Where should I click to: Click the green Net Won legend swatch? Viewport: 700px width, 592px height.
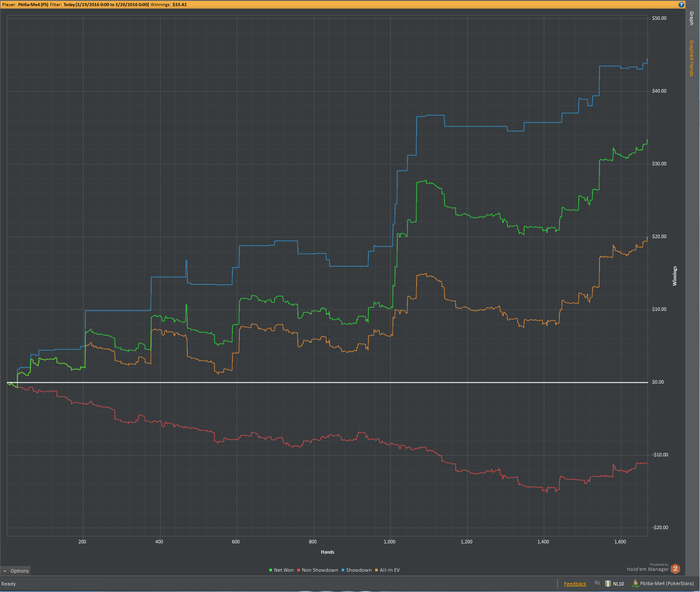(x=271, y=570)
